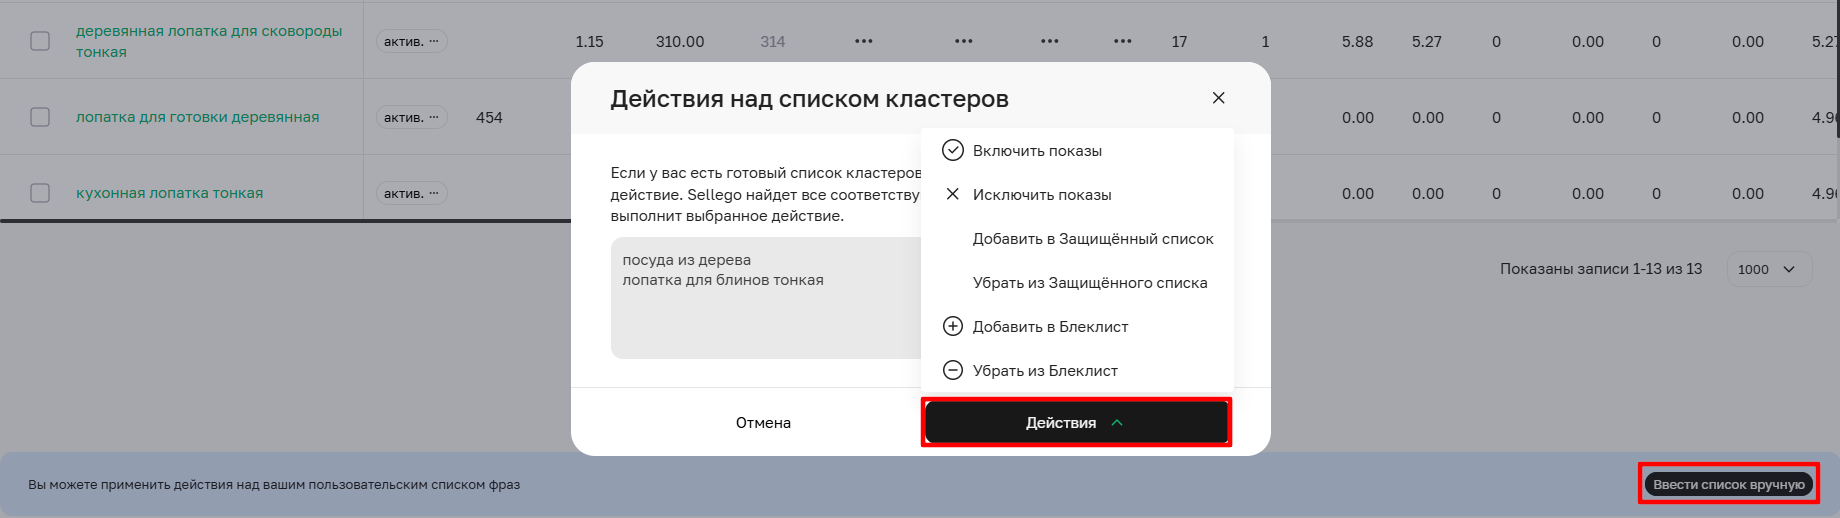Click the plus icon beside Добавить в Блеклист
This screenshot has height=518, width=1840.
click(x=953, y=326)
